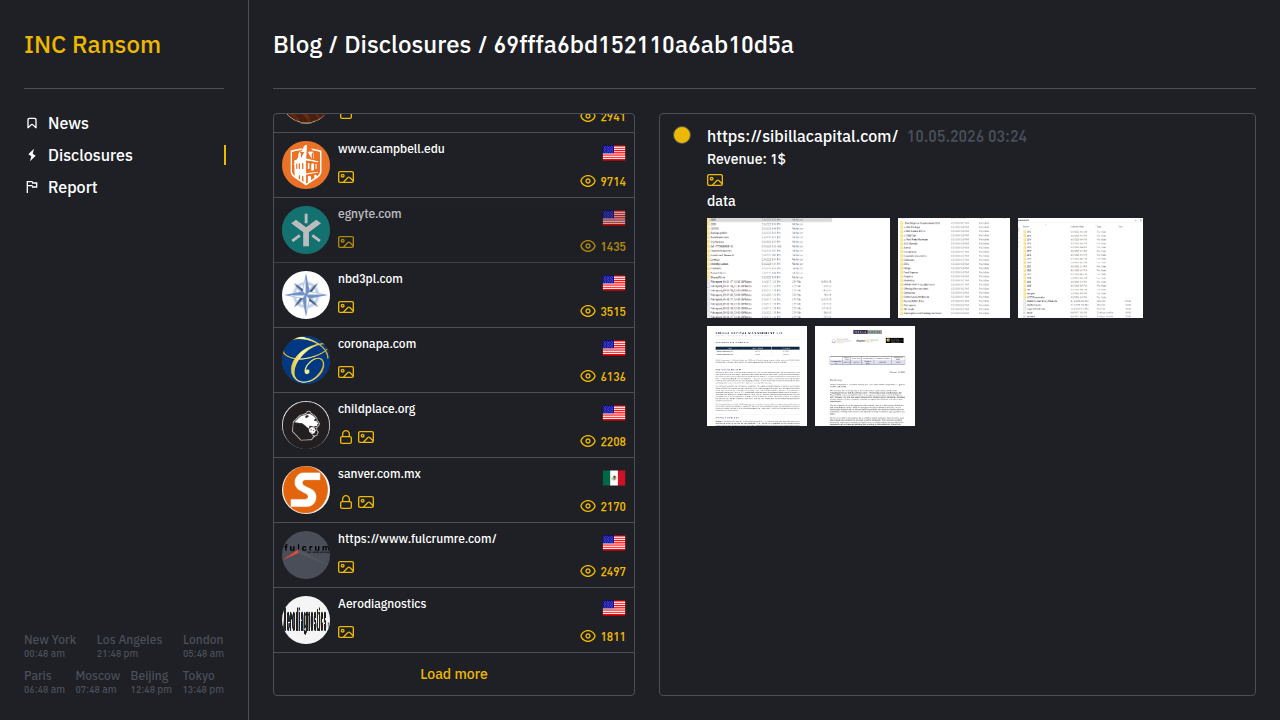Open the fulcrumre.com disclosure entry
Viewport: 1280px width, 720px height.
pyautogui.click(x=454, y=555)
